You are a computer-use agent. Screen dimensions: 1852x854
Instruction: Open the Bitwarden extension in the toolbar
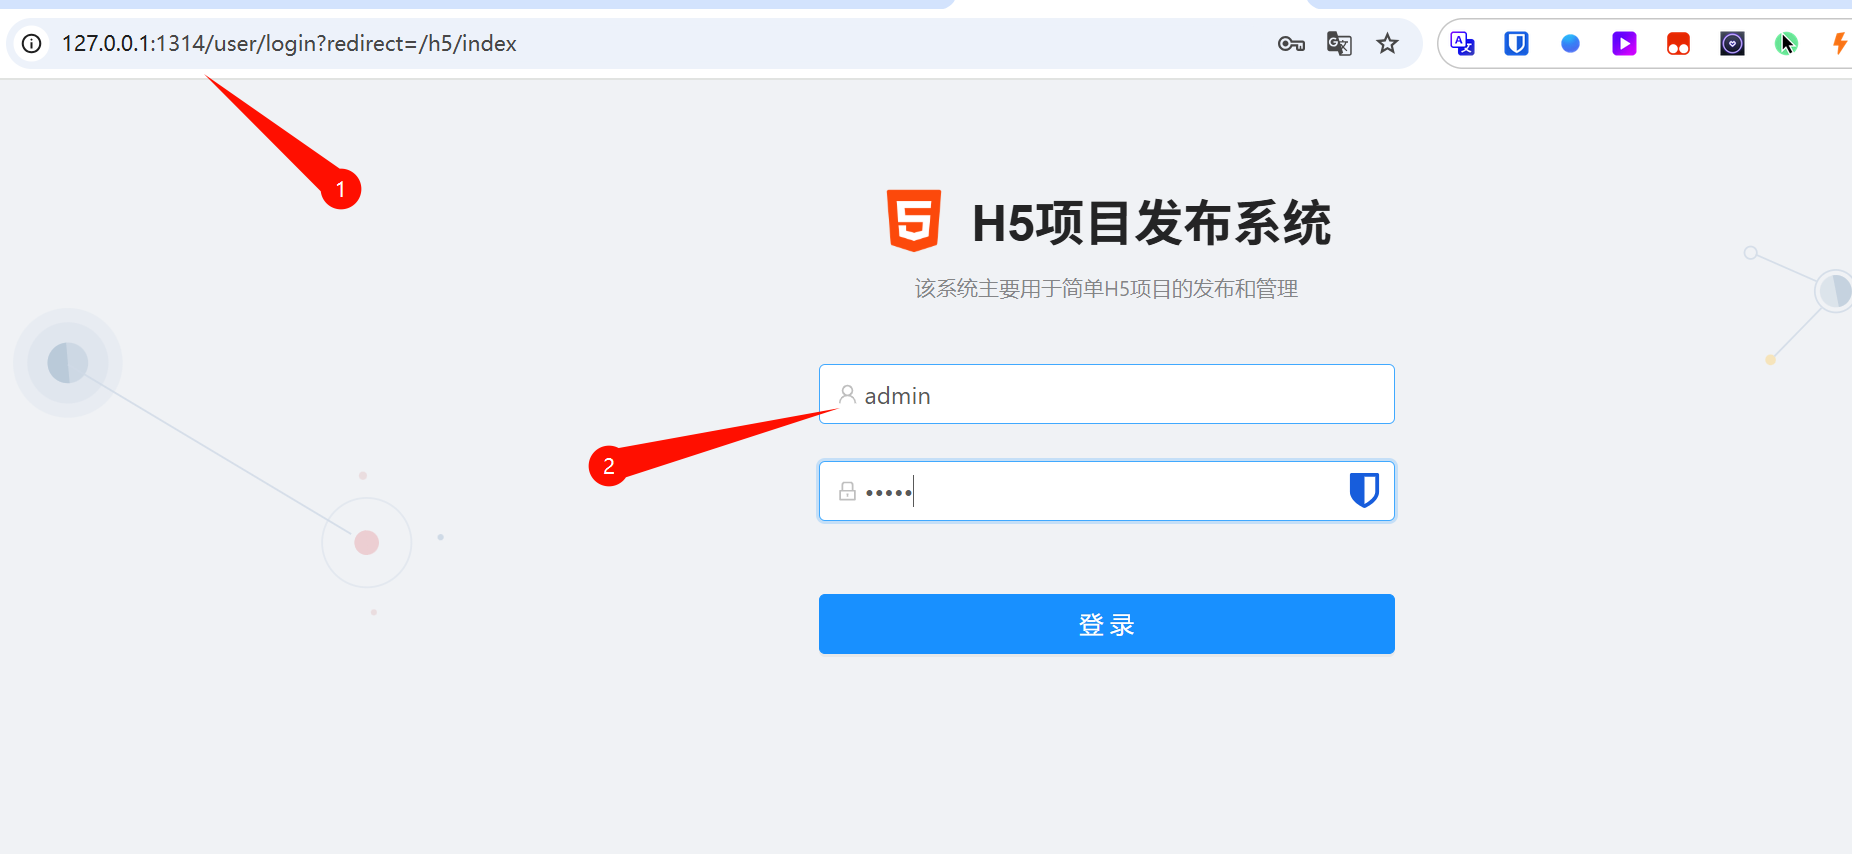tap(1516, 44)
